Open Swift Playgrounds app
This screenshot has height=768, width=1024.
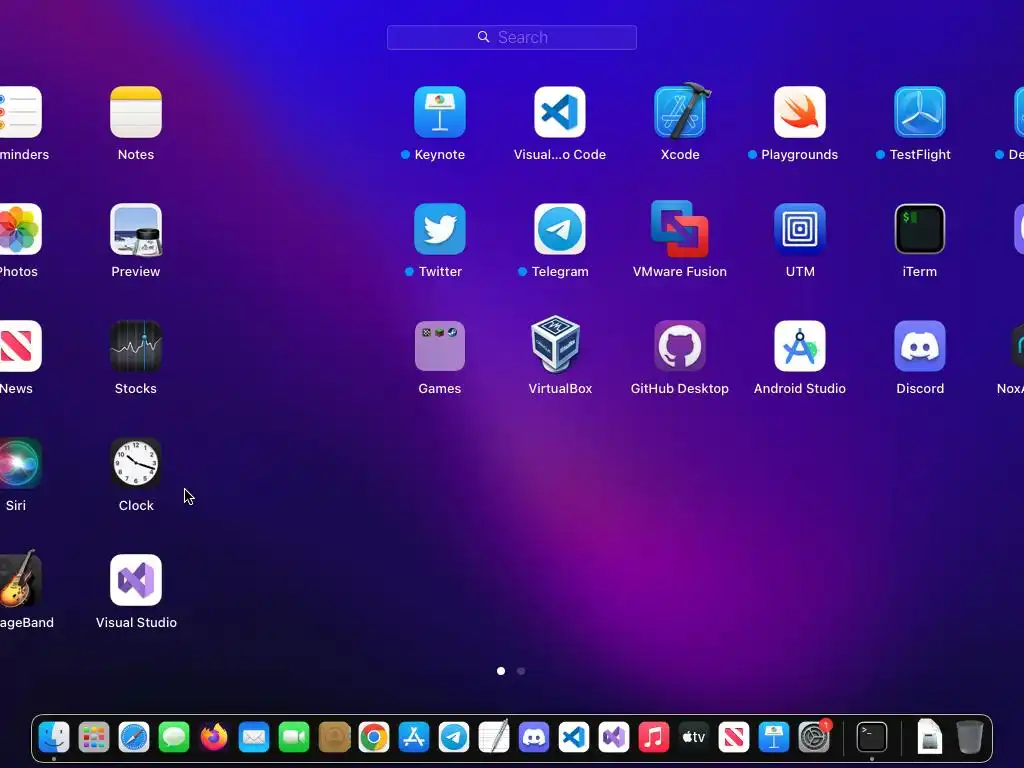800,112
